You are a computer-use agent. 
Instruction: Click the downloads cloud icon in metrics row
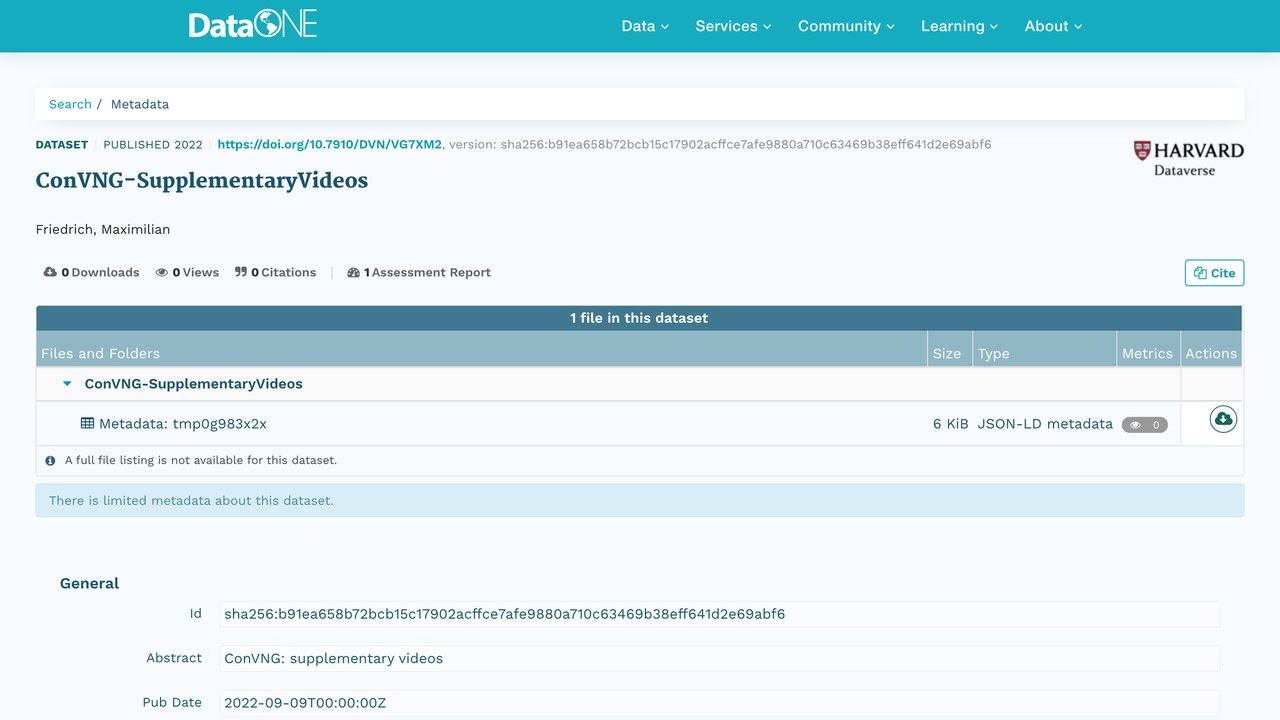click(x=50, y=272)
